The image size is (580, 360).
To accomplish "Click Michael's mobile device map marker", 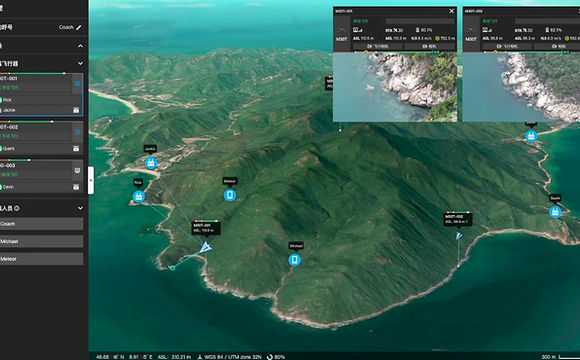I will pos(295,260).
